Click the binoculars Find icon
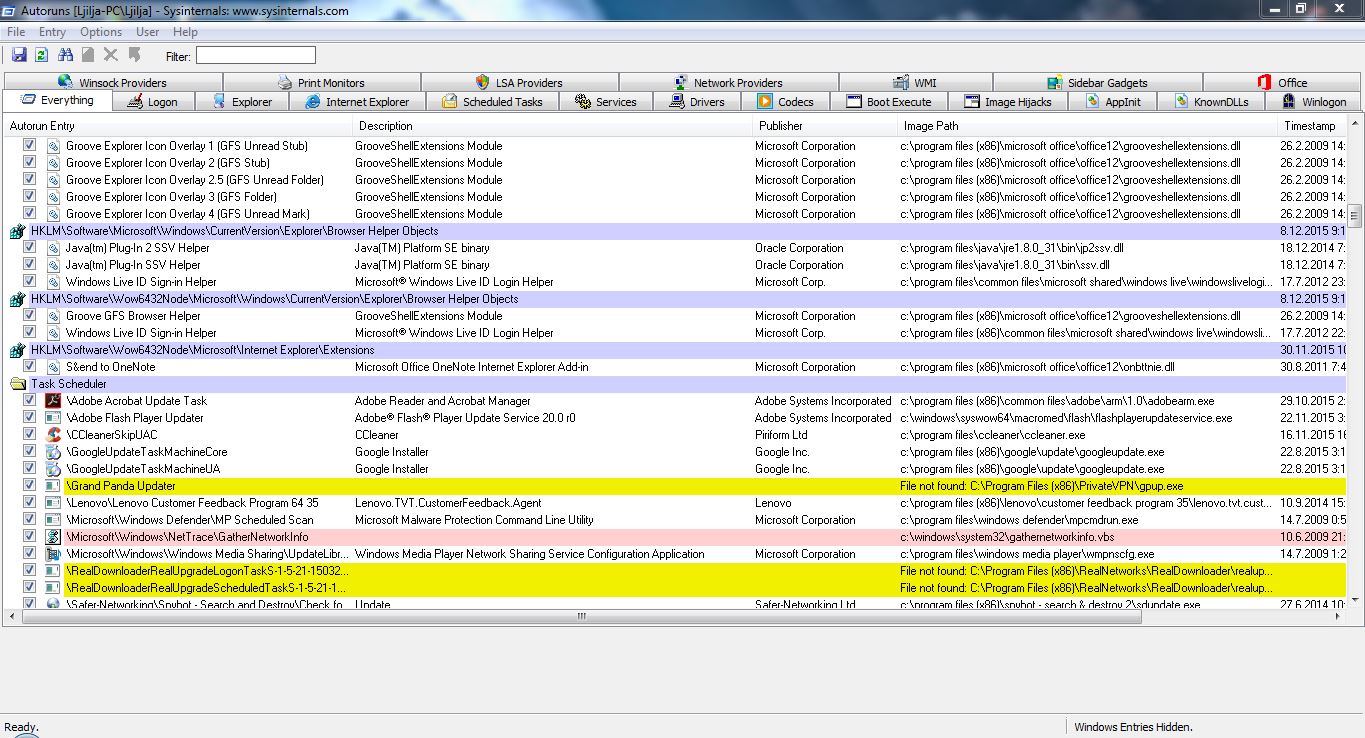Screen dimensions: 1365x738 66,55
